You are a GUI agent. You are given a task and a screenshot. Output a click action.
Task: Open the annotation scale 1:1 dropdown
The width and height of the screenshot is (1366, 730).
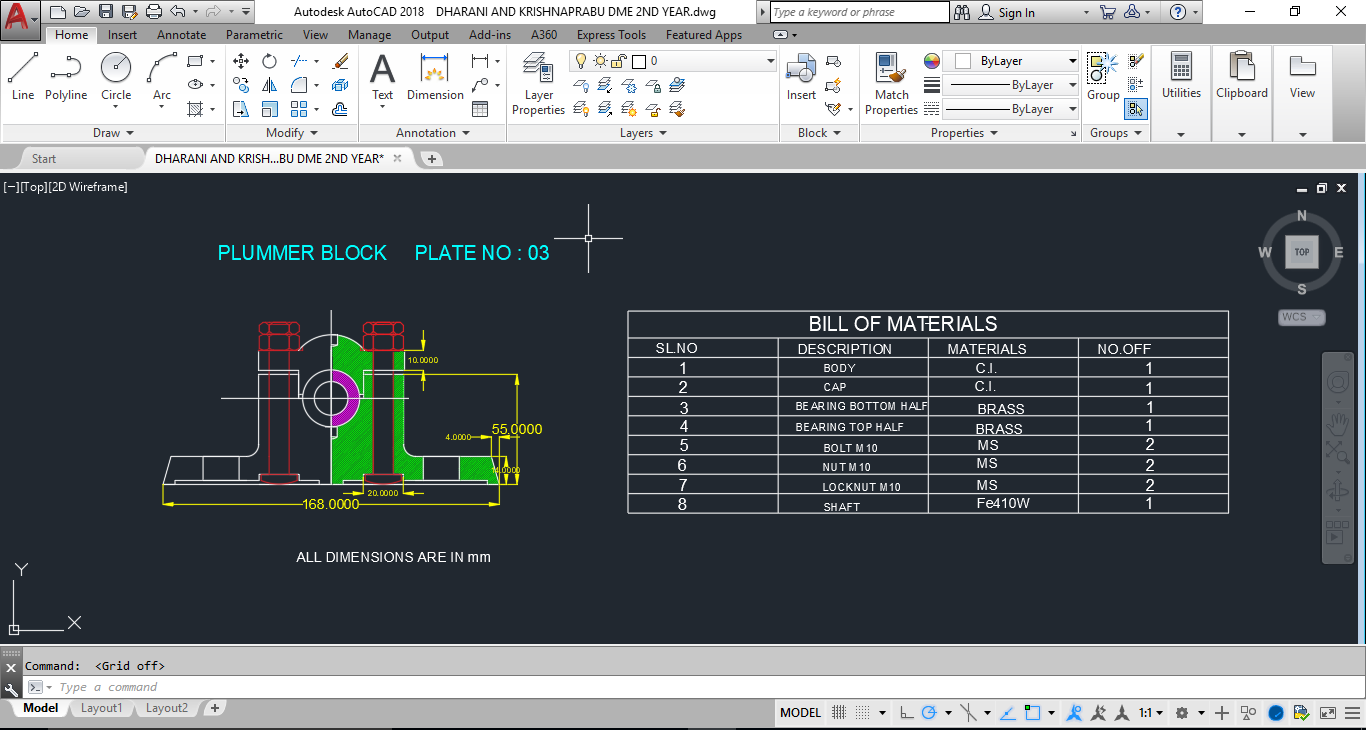coord(1151,713)
